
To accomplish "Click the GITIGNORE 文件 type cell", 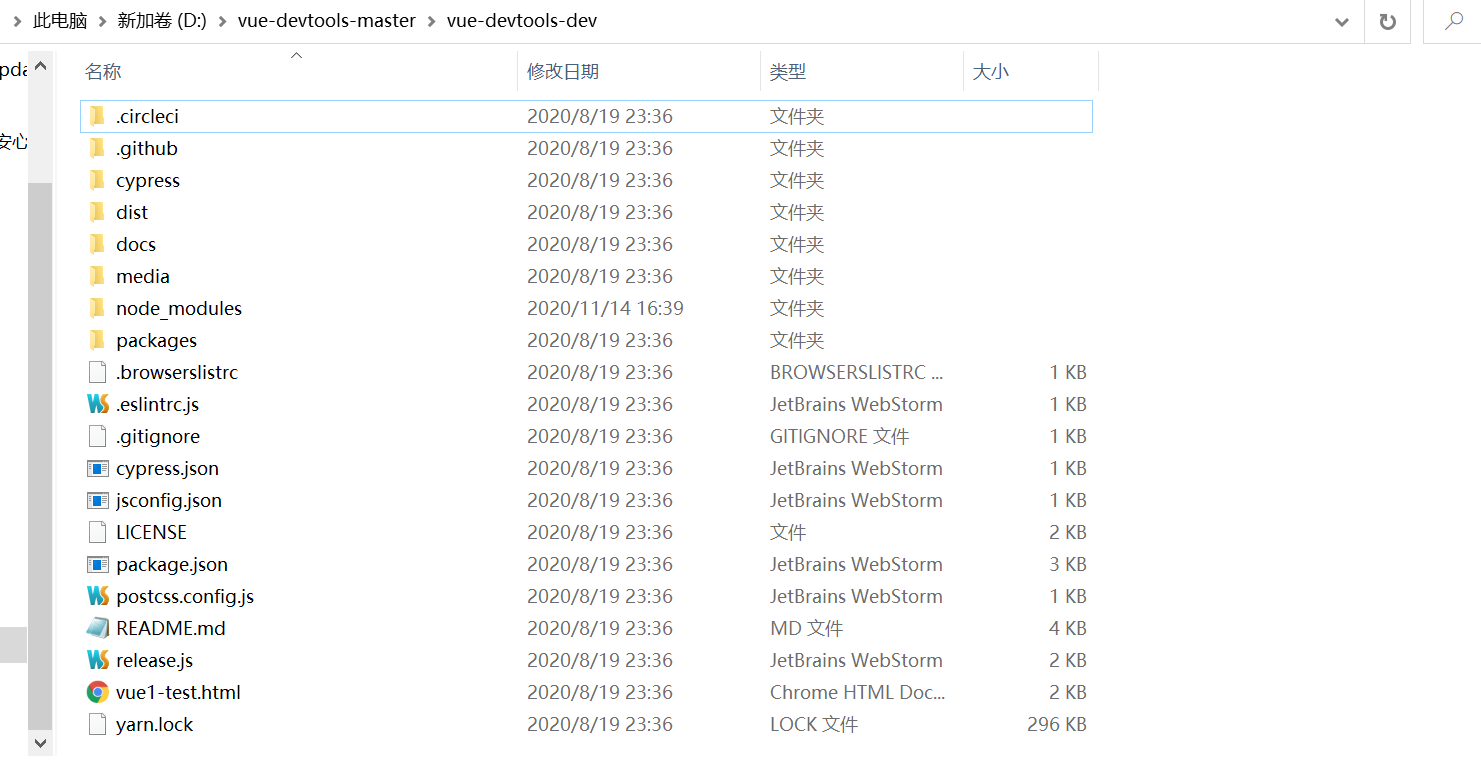I will (839, 436).
